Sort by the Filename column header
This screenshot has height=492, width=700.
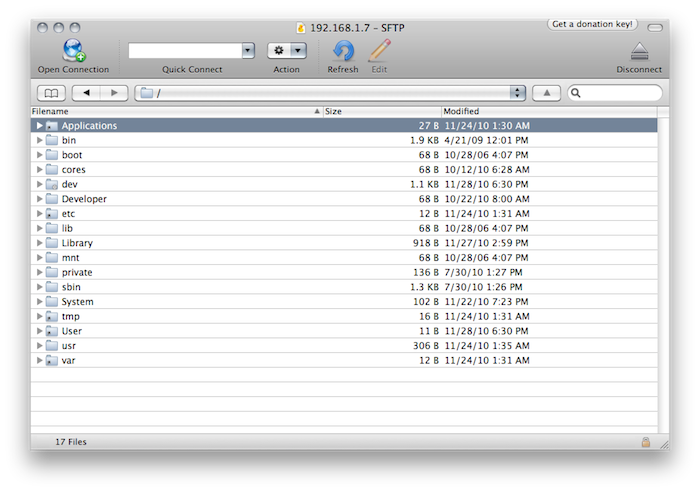pyautogui.click(x=170, y=111)
